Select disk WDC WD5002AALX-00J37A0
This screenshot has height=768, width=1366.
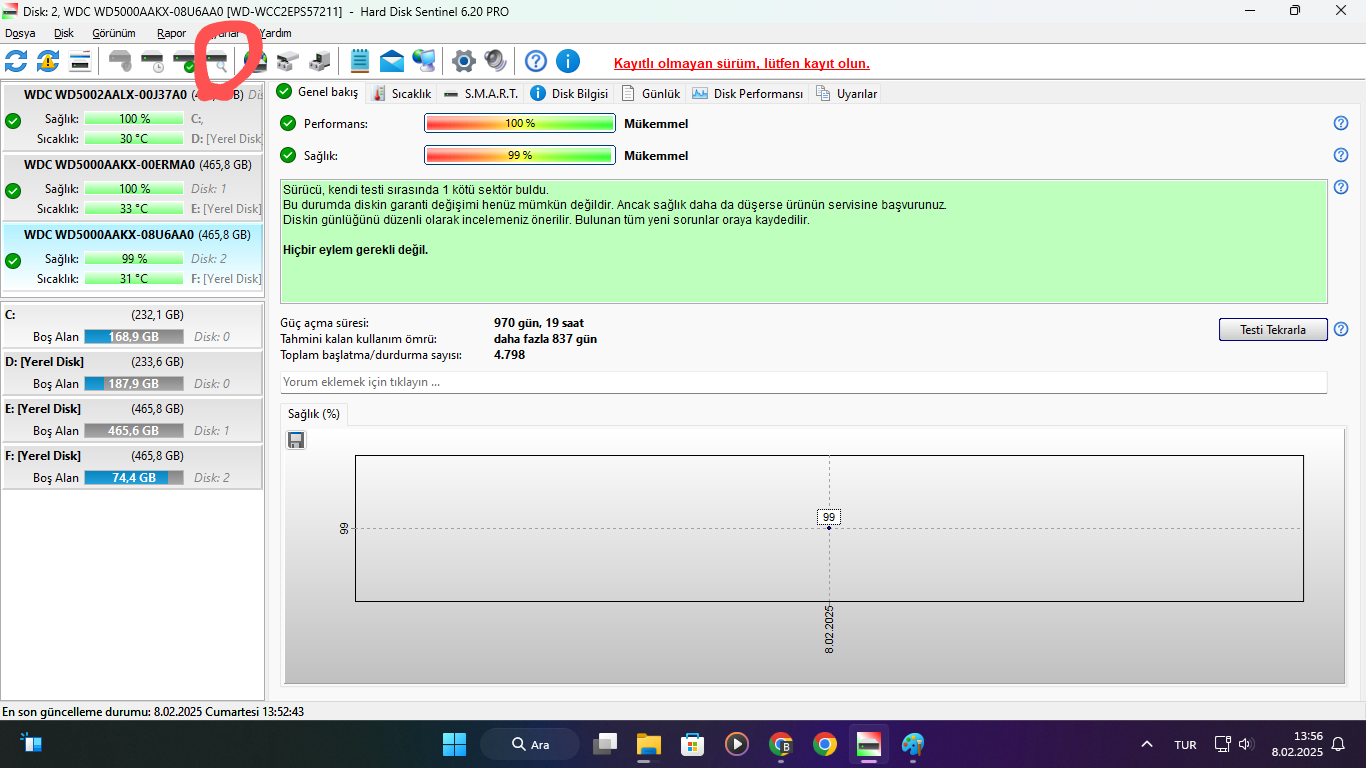click(132, 118)
